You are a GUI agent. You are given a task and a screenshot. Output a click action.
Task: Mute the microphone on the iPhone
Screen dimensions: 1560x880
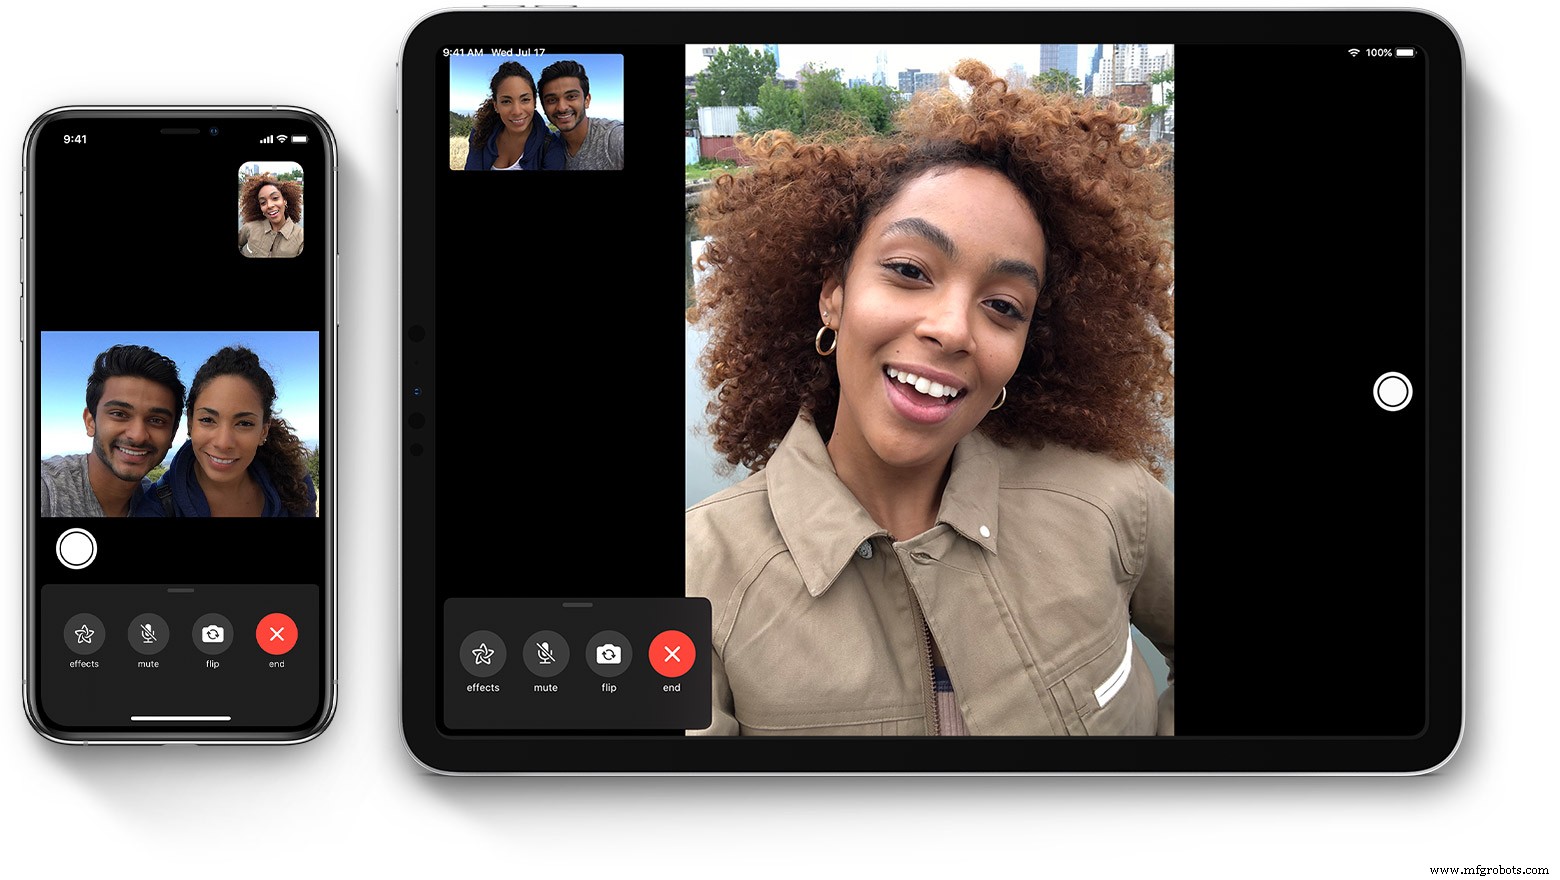[148, 633]
